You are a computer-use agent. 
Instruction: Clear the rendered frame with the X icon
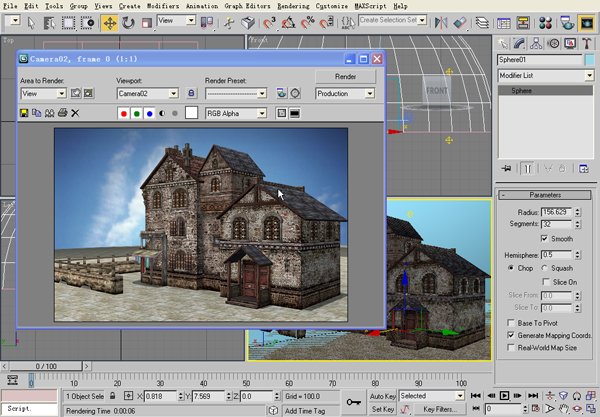point(74,114)
